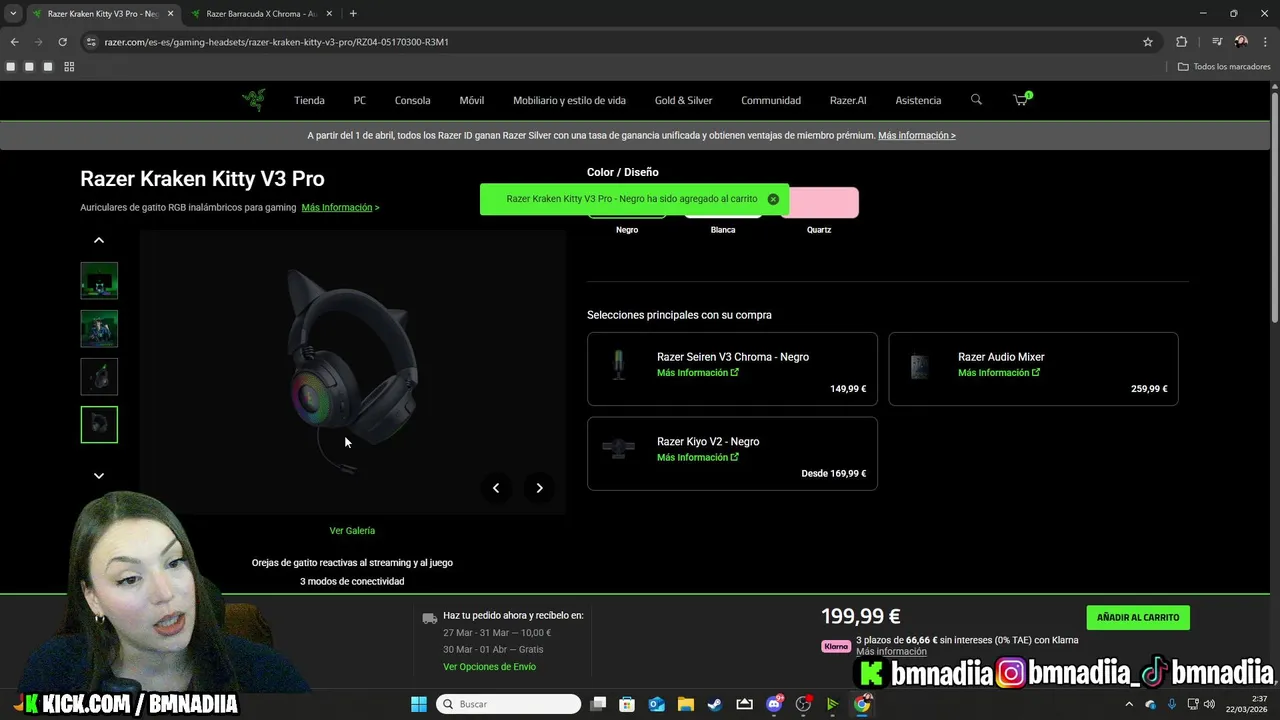Open the Chrome three-dot menu
Viewport: 1280px width, 720px height.
[x=1265, y=42]
